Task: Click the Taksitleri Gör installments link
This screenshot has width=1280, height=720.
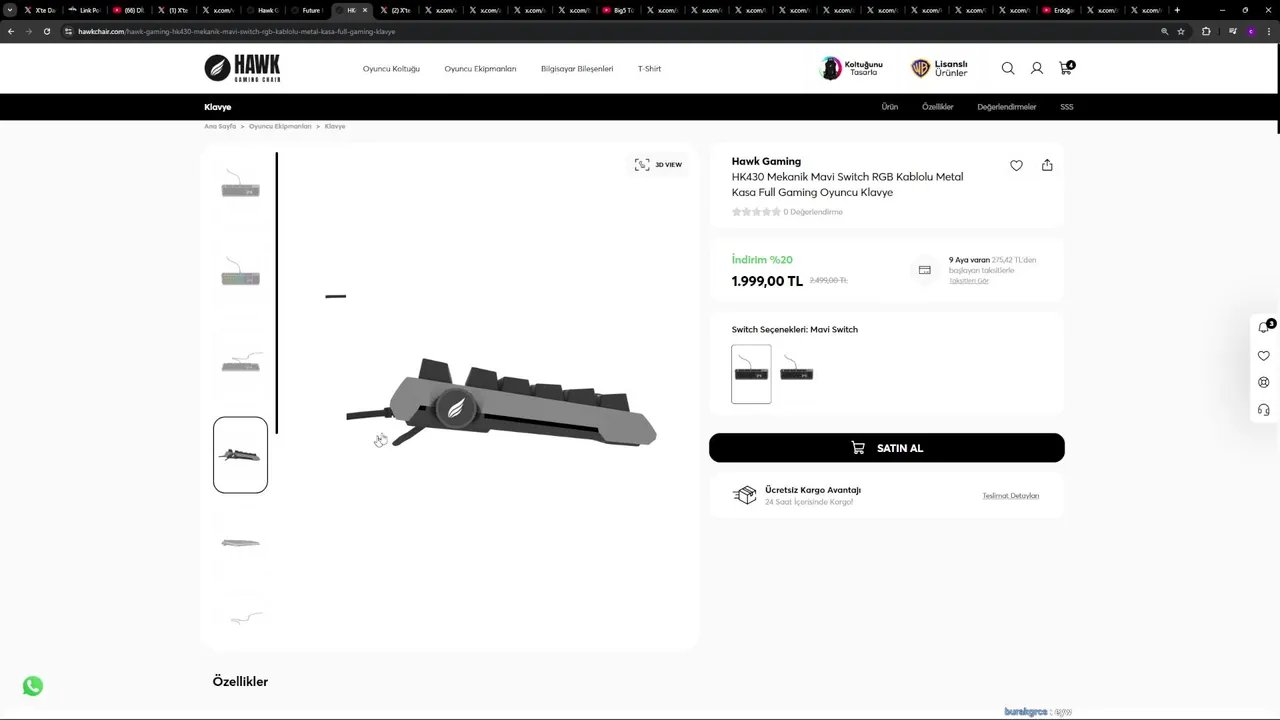Action: point(968,281)
